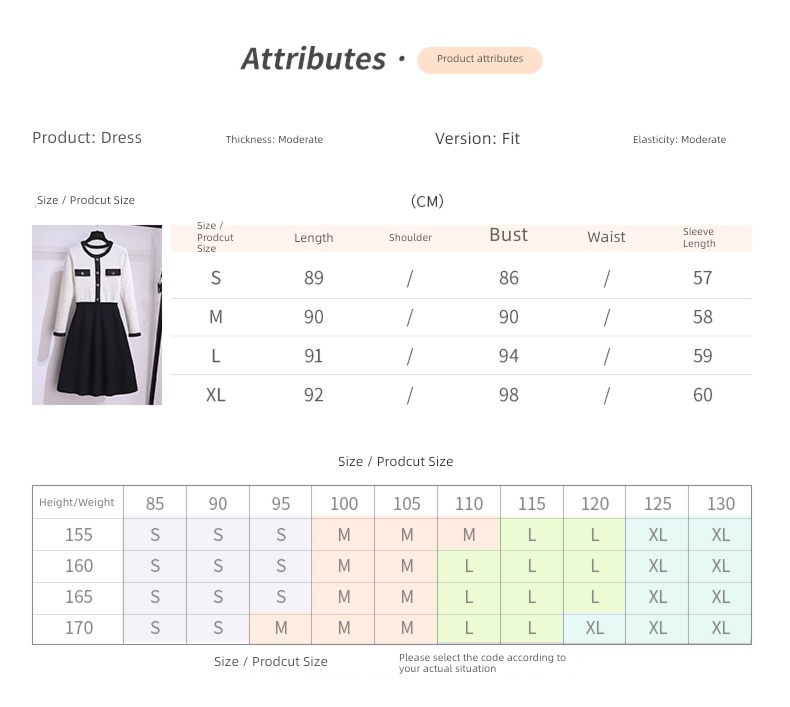Click the 'Elasticity: Moderate' label
The width and height of the screenshot is (790, 707).
pos(679,139)
